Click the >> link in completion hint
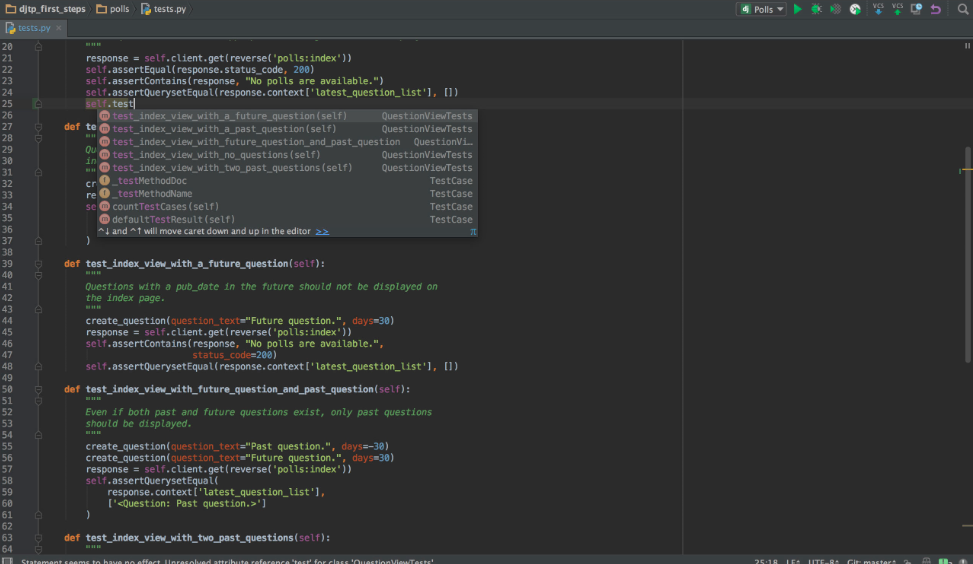 point(322,231)
